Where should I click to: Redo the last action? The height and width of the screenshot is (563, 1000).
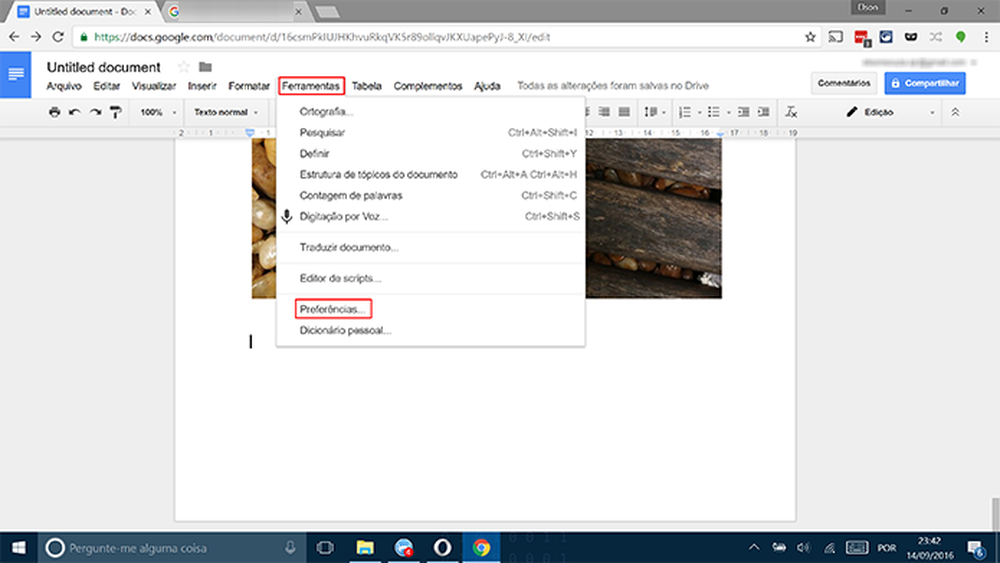coord(95,112)
